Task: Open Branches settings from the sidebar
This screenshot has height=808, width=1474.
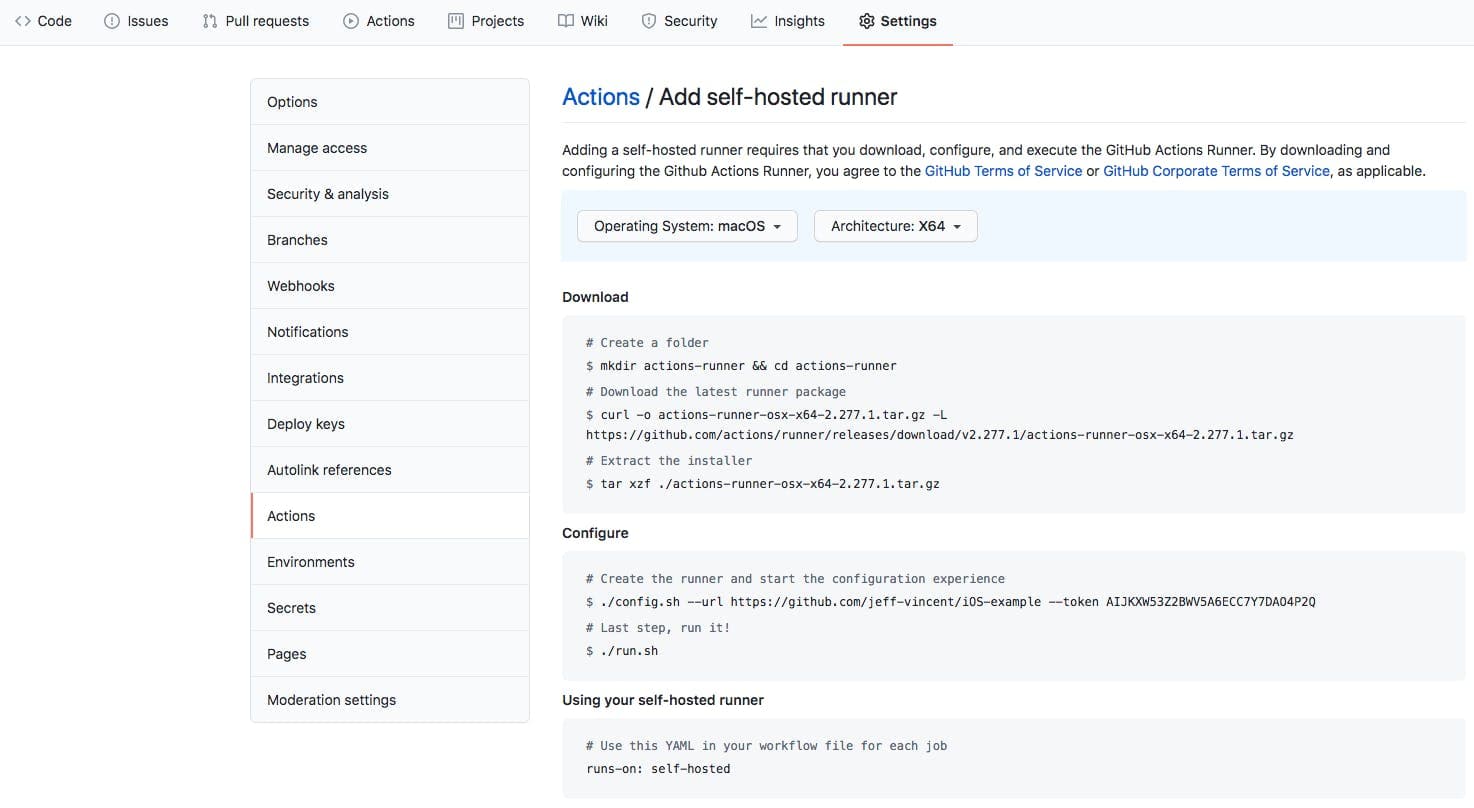Action: pos(296,239)
